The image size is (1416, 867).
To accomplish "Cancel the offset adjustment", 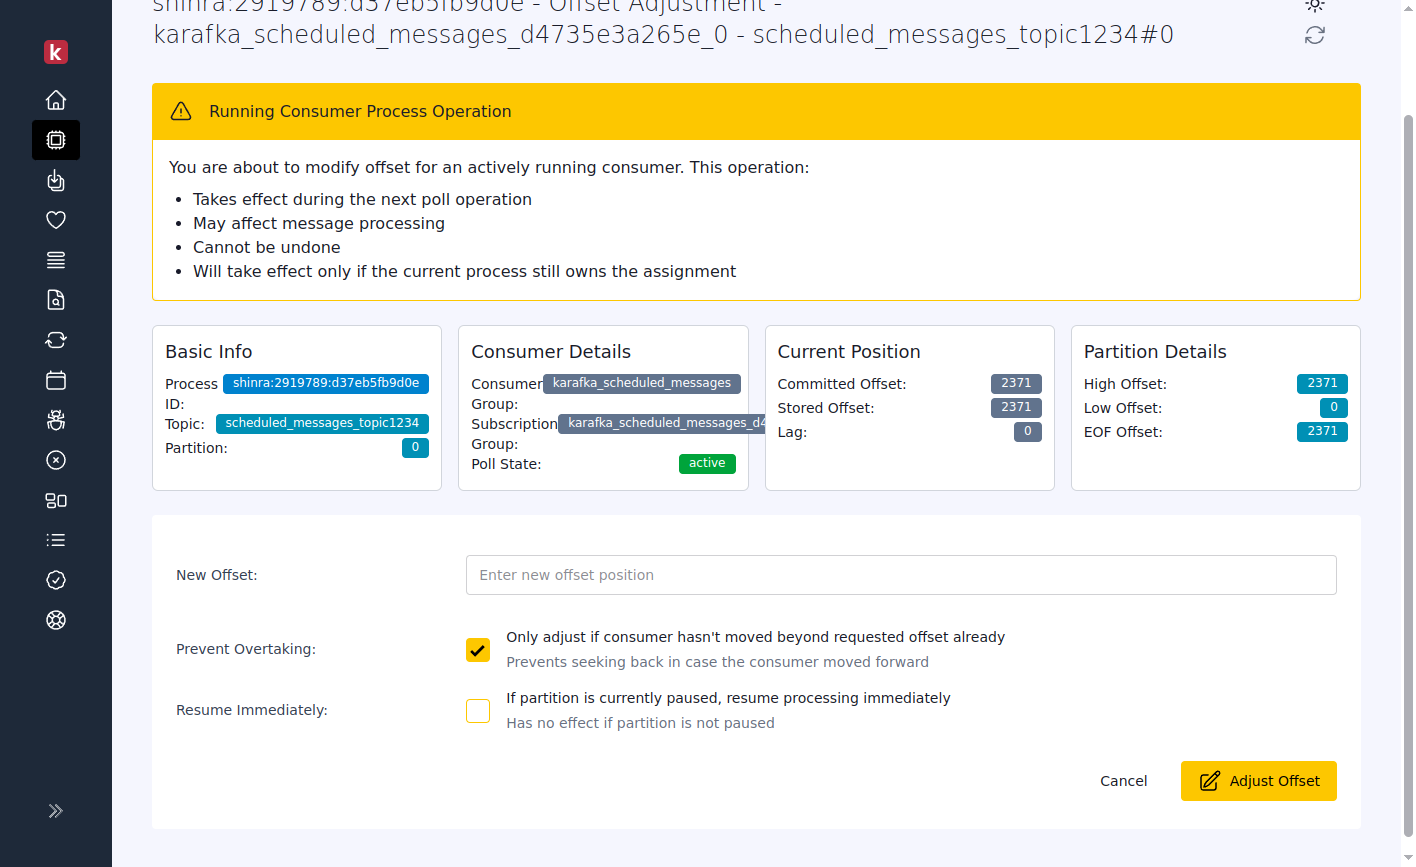I will tap(1123, 781).
